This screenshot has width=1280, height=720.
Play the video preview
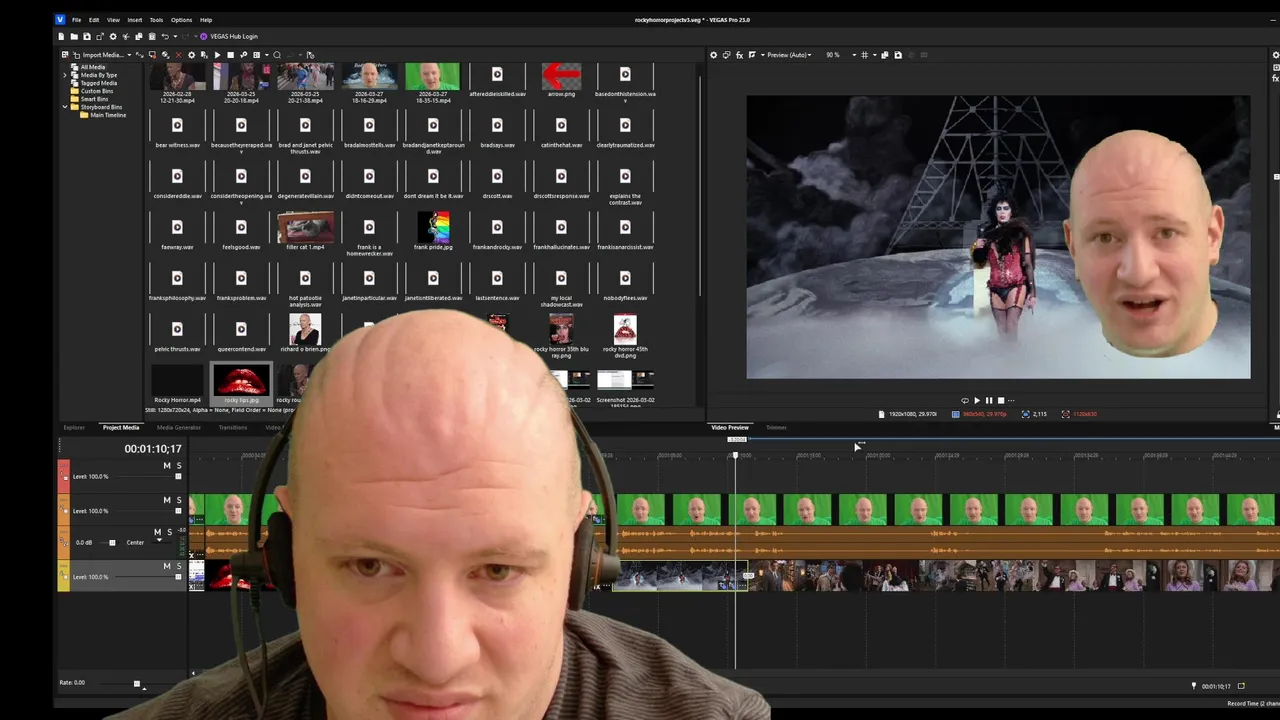pyautogui.click(x=977, y=400)
